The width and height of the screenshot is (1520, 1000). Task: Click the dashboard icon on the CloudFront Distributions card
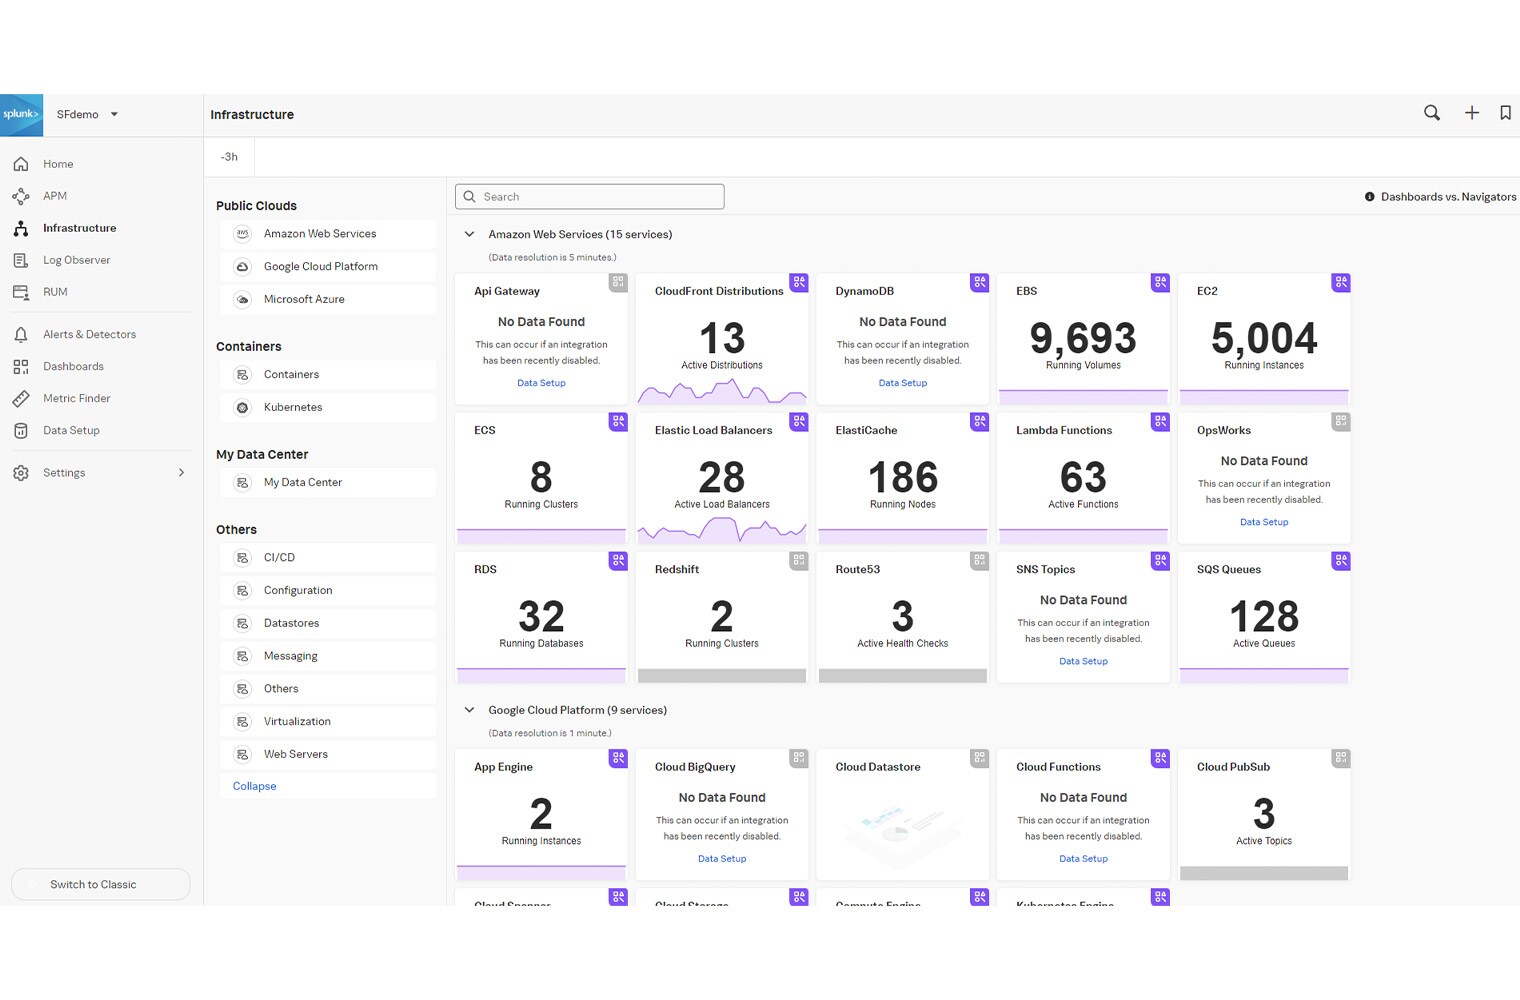798,283
